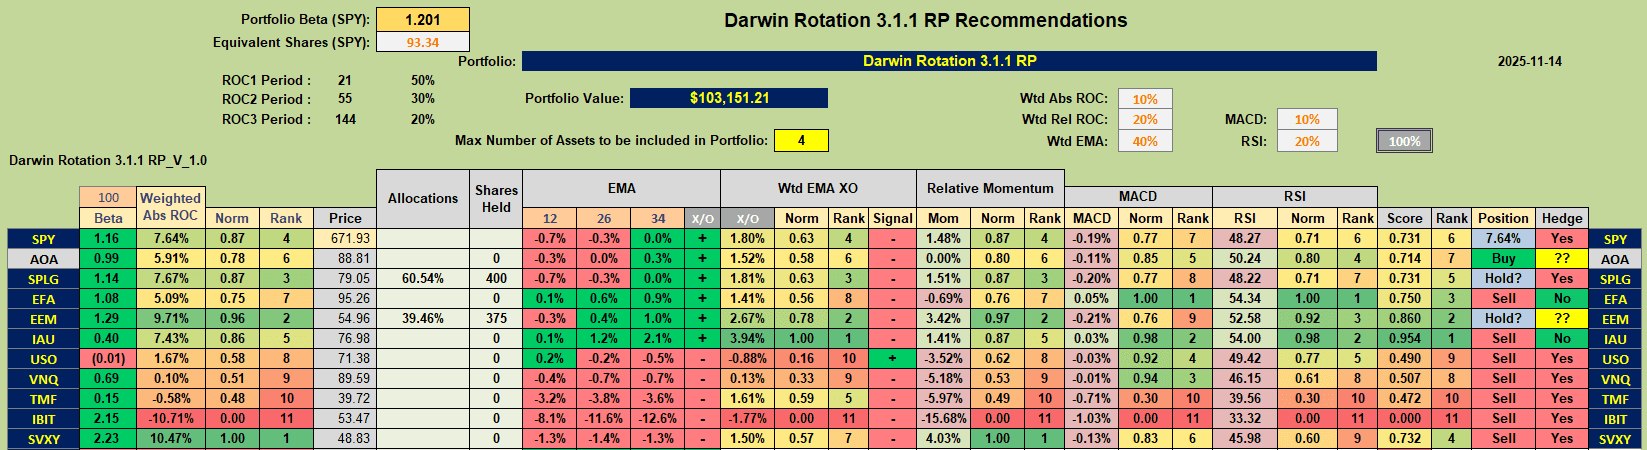The width and height of the screenshot is (1647, 450).
Task: Click the Mom column header
Action: click(x=943, y=218)
